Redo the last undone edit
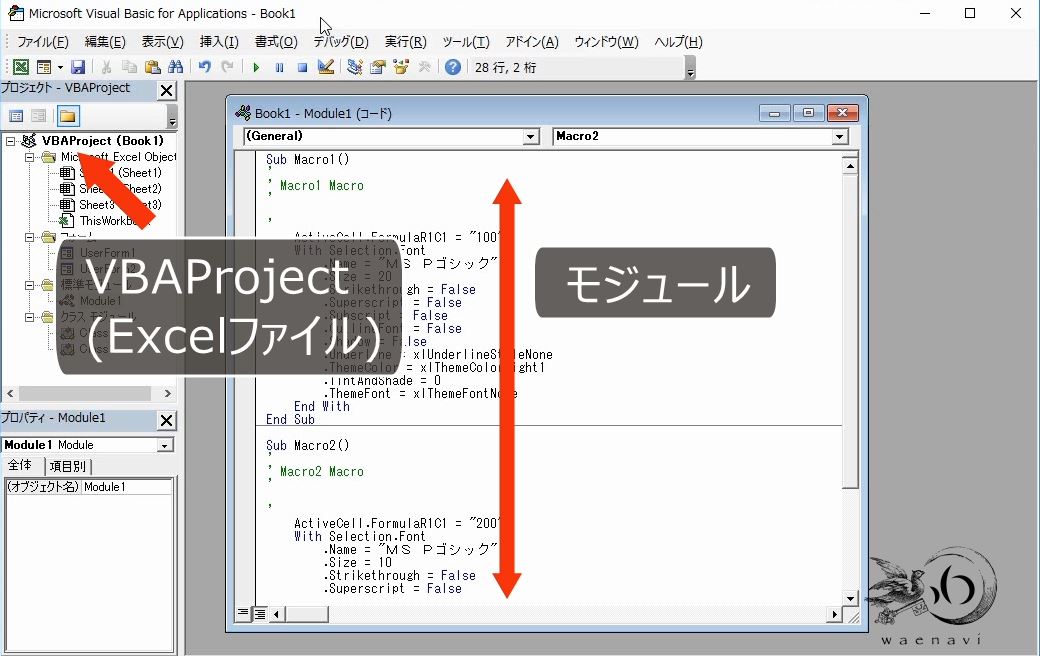This screenshot has height=656, width=1040. click(228, 67)
